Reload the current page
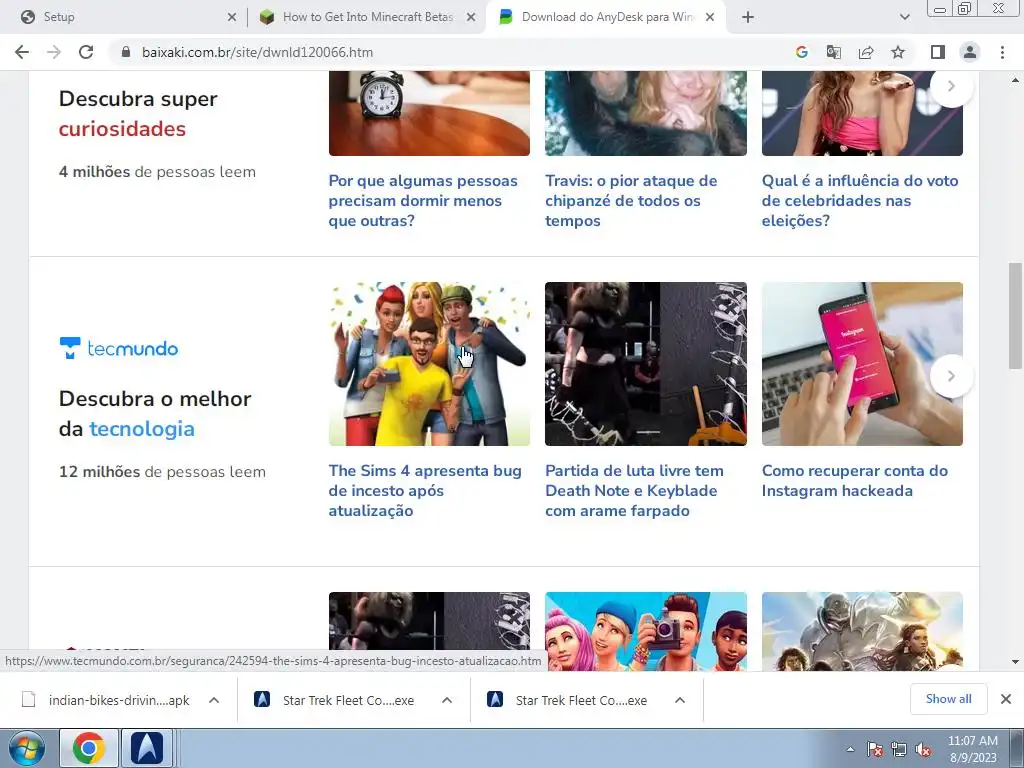The width and height of the screenshot is (1024, 768). 86,52
